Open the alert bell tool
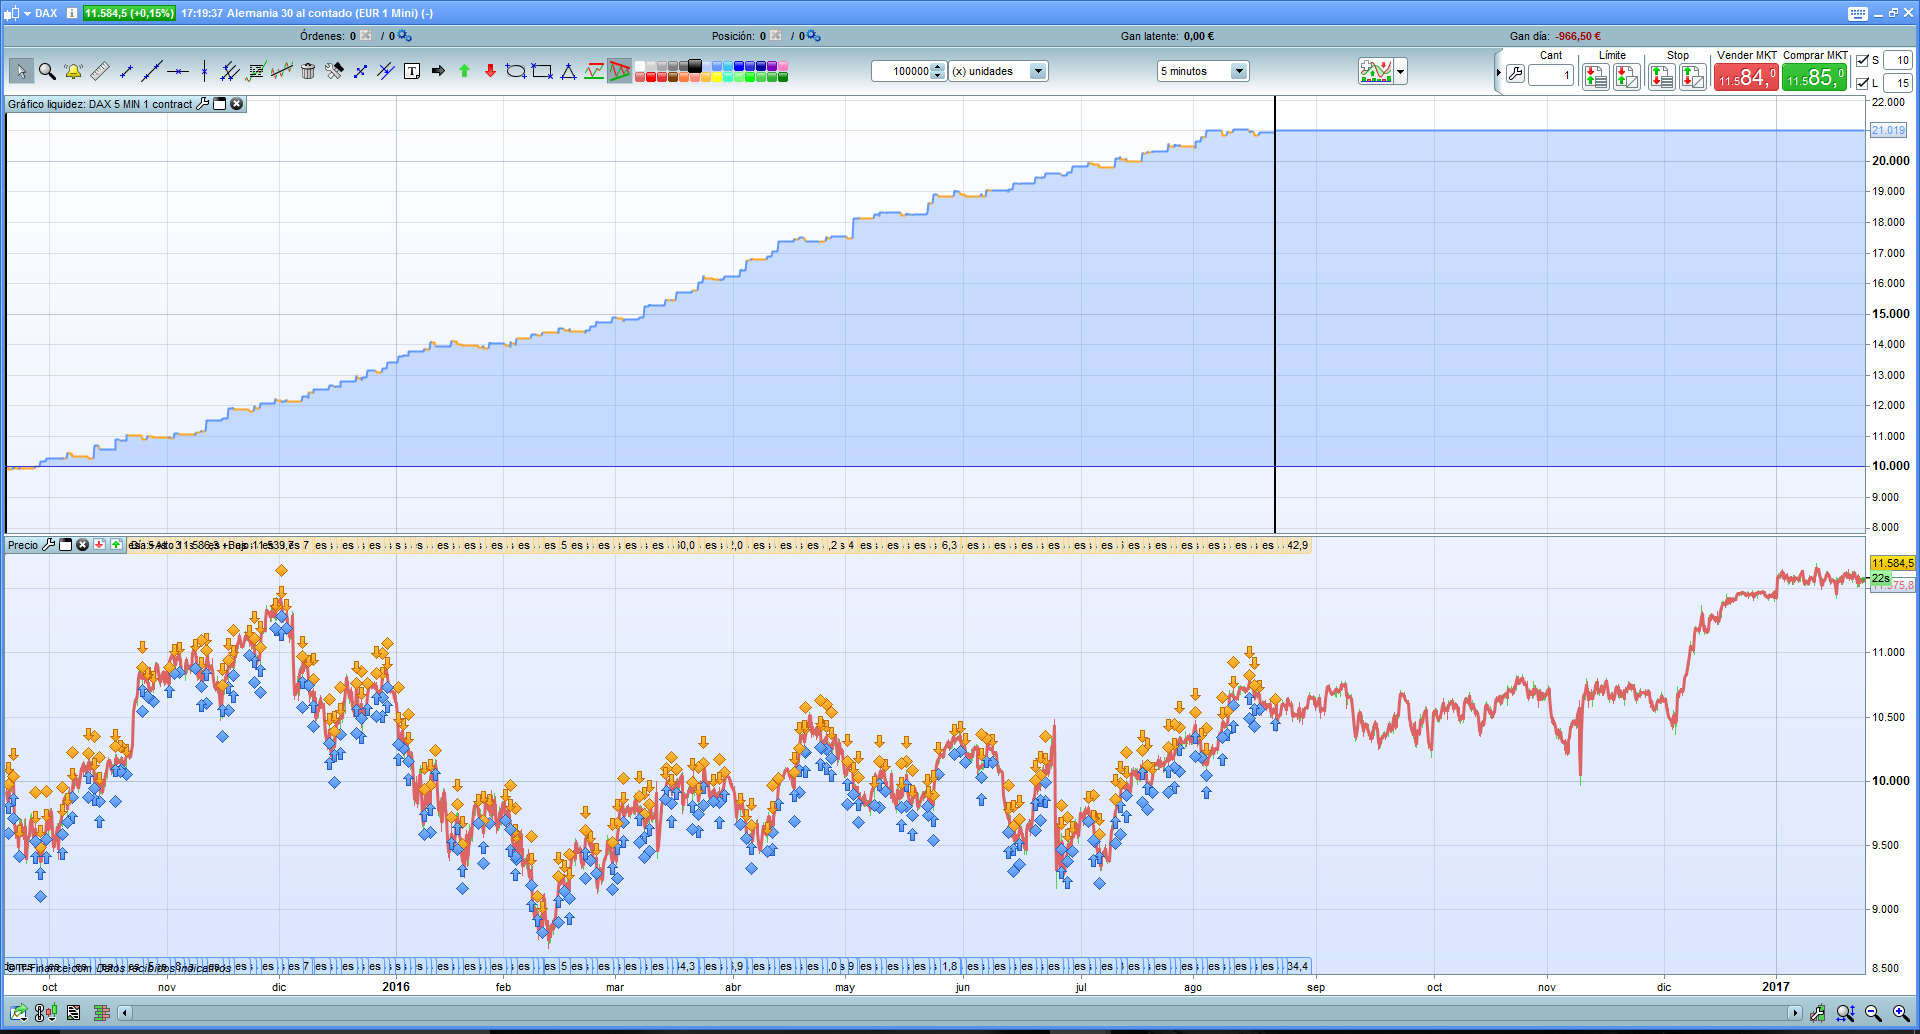Screen dimensions: 1920x1034 73,71
